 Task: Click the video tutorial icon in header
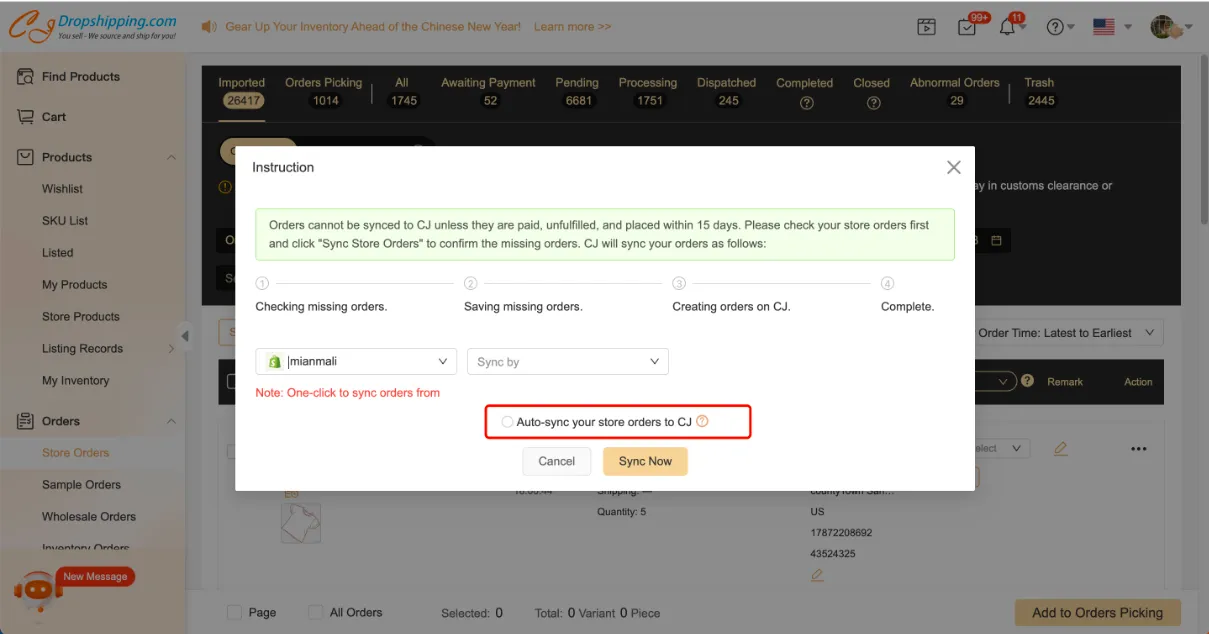pyautogui.click(x=926, y=27)
